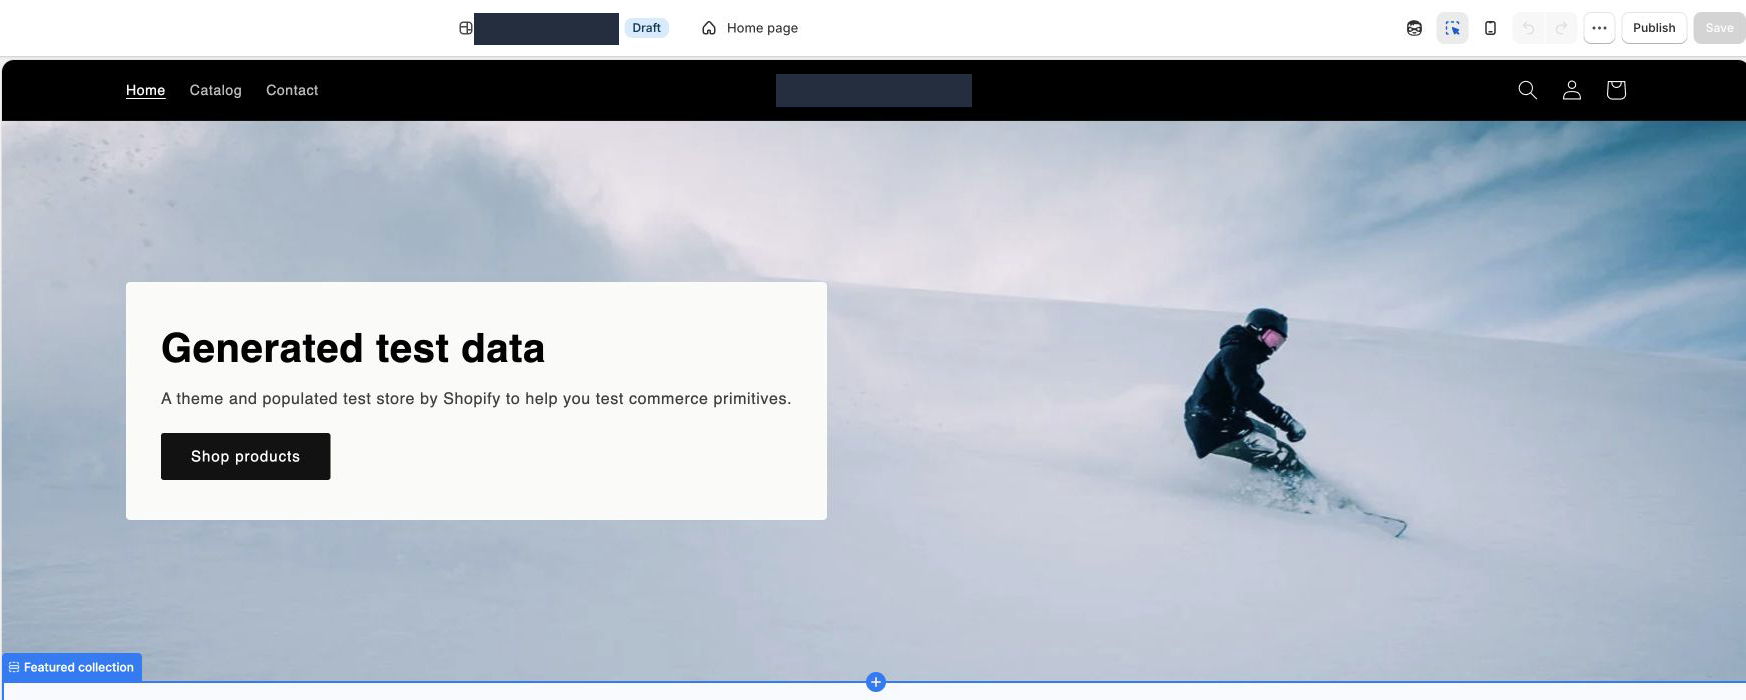Toggle the inspector selection tool
Viewport: 1746px width, 700px height.
coord(1452,28)
